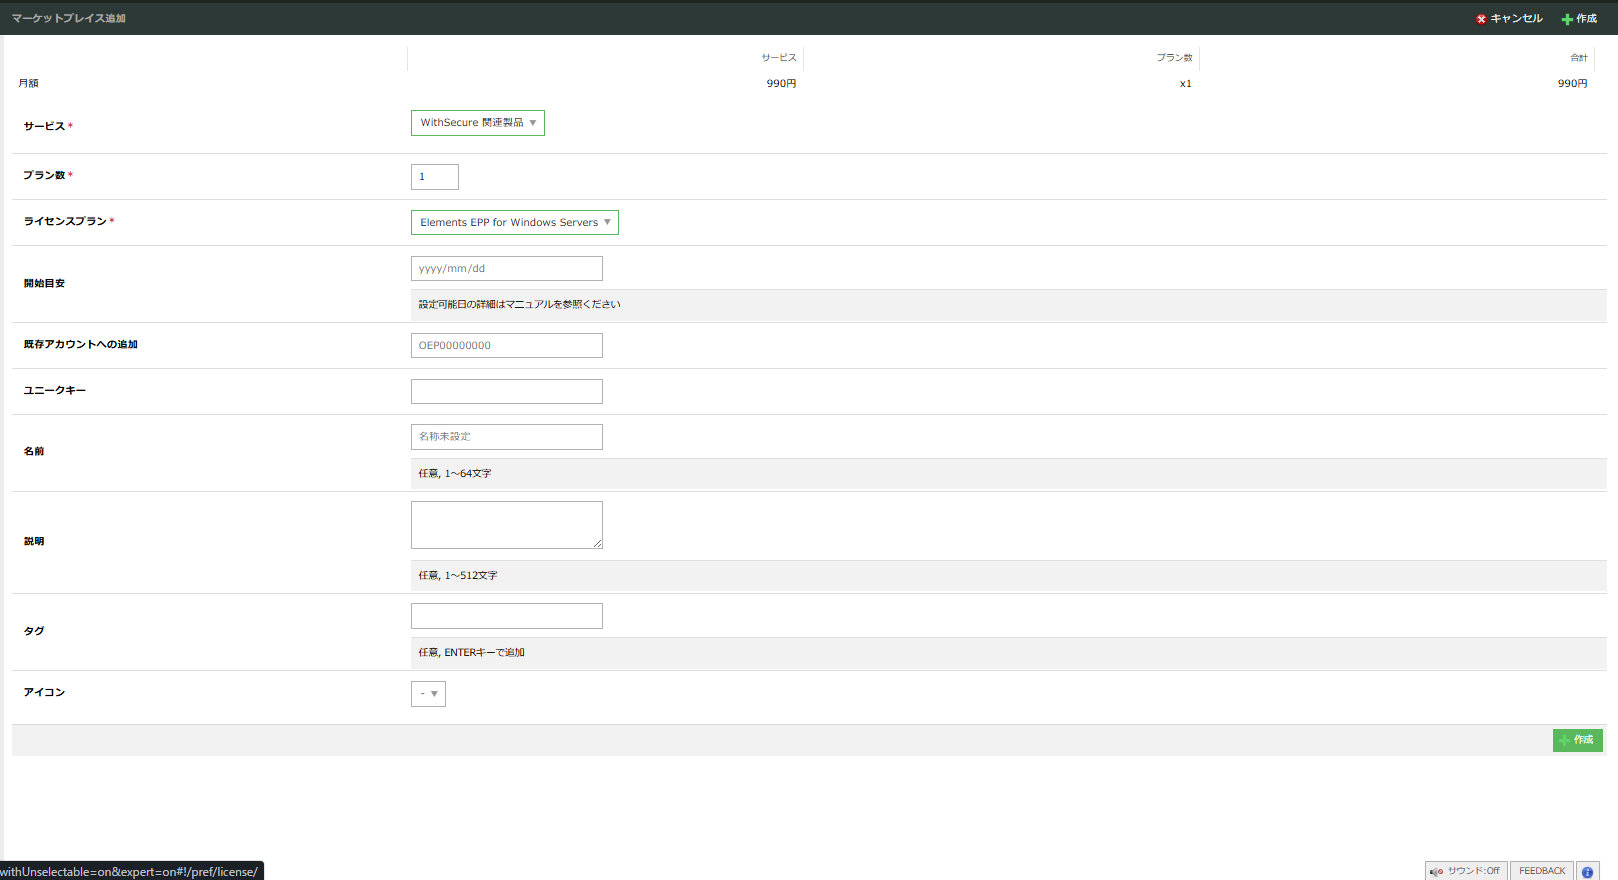Focus the 開始目安 date field
Viewport: 1618px width, 880px height.
pos(507,269)
